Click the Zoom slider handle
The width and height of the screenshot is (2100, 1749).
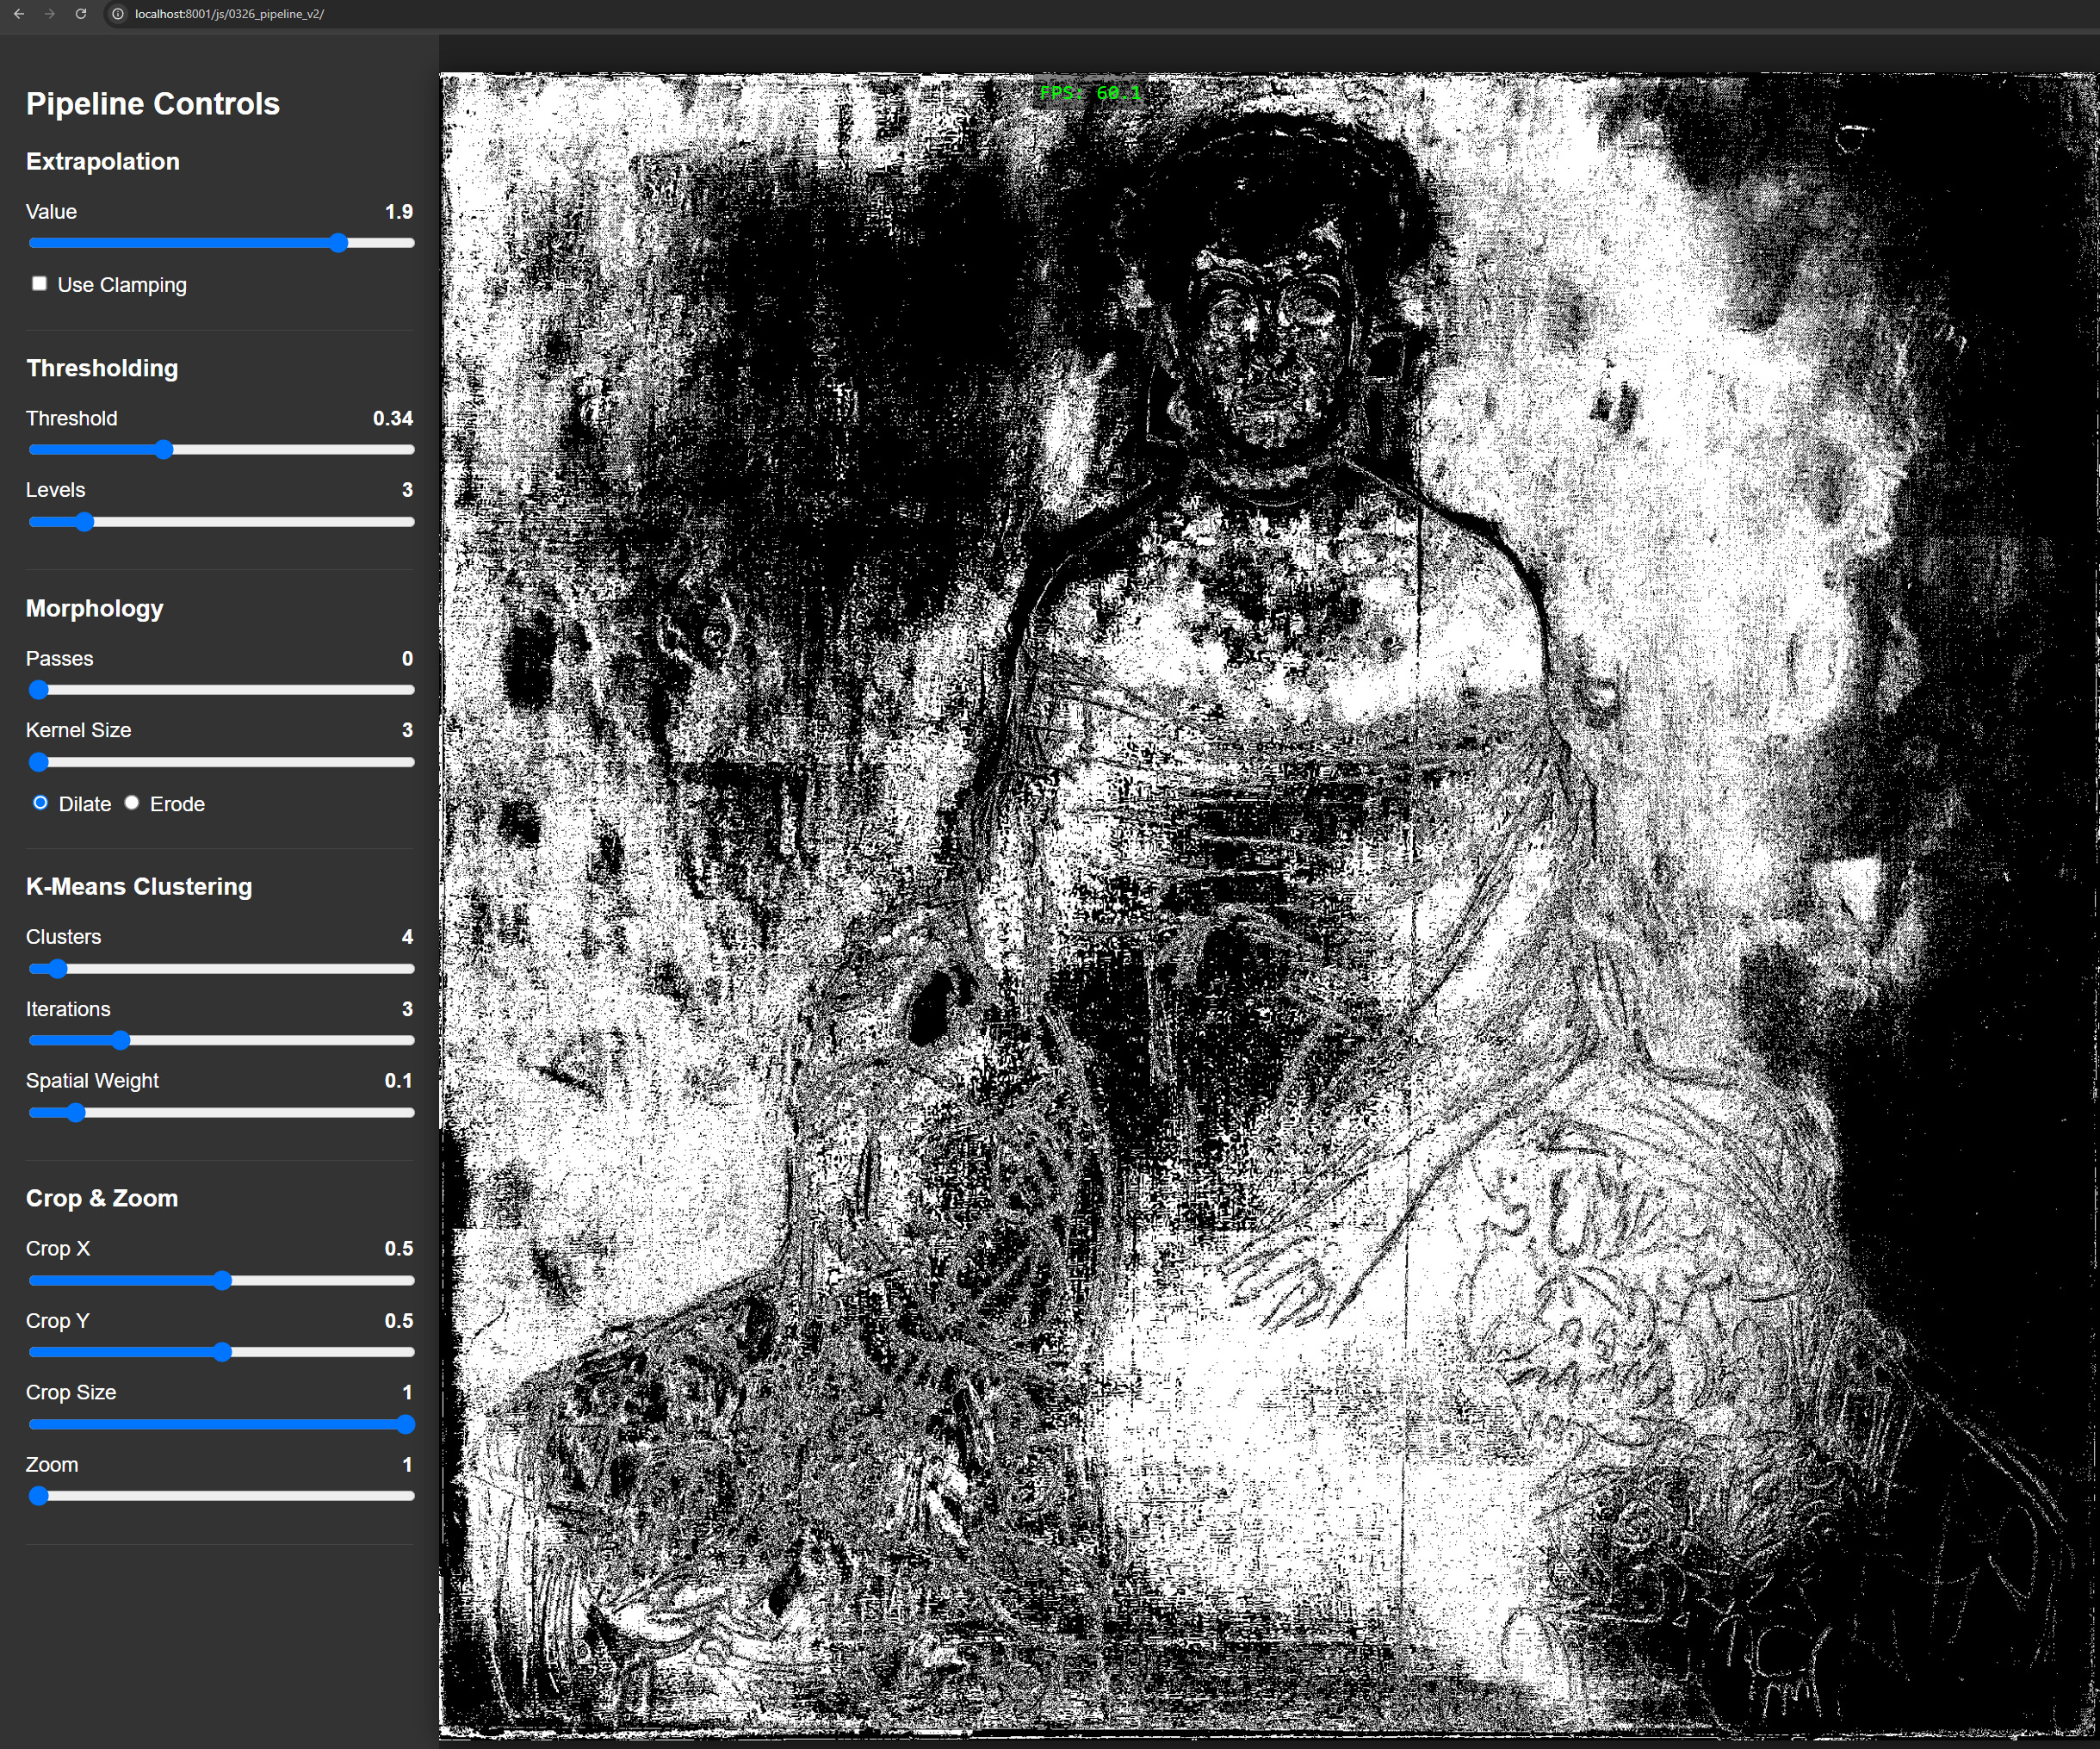(x=39, y=1497)
